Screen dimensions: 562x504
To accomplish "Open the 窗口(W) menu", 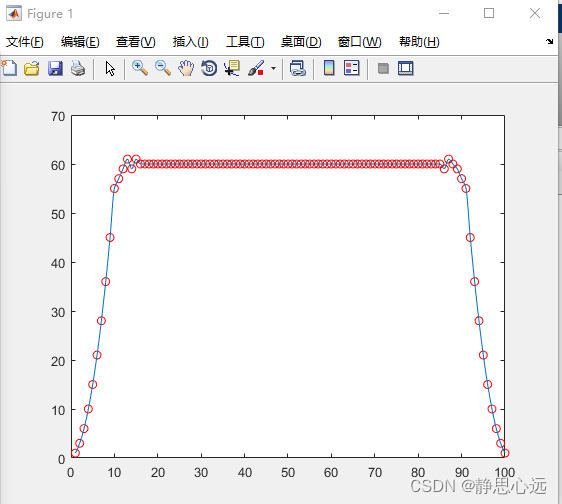I will [x=359, y=42].
